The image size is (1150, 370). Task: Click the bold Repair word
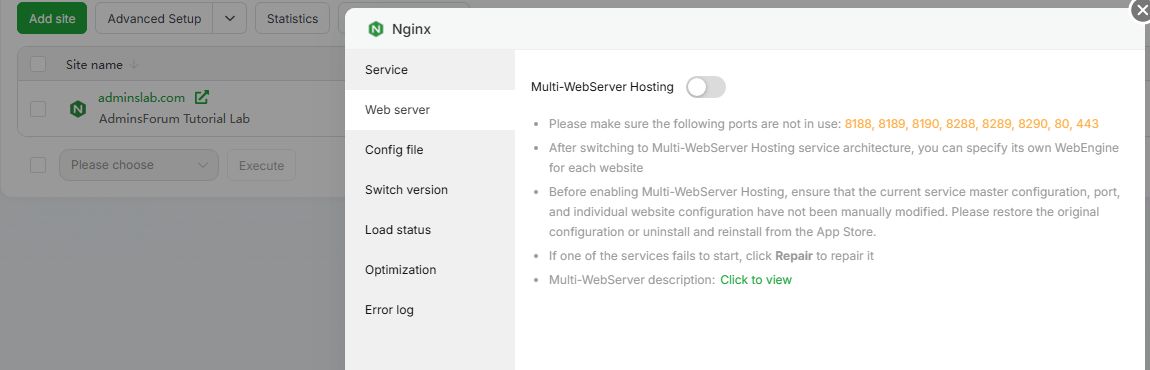[794, 256]
